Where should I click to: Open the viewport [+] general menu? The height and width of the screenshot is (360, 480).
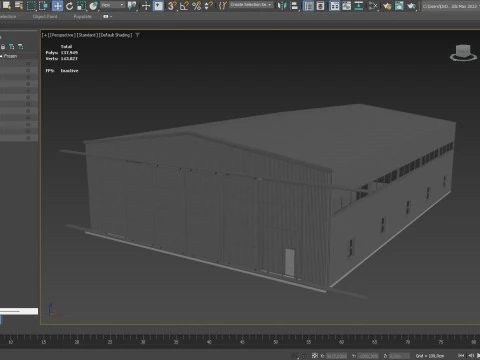45,35
